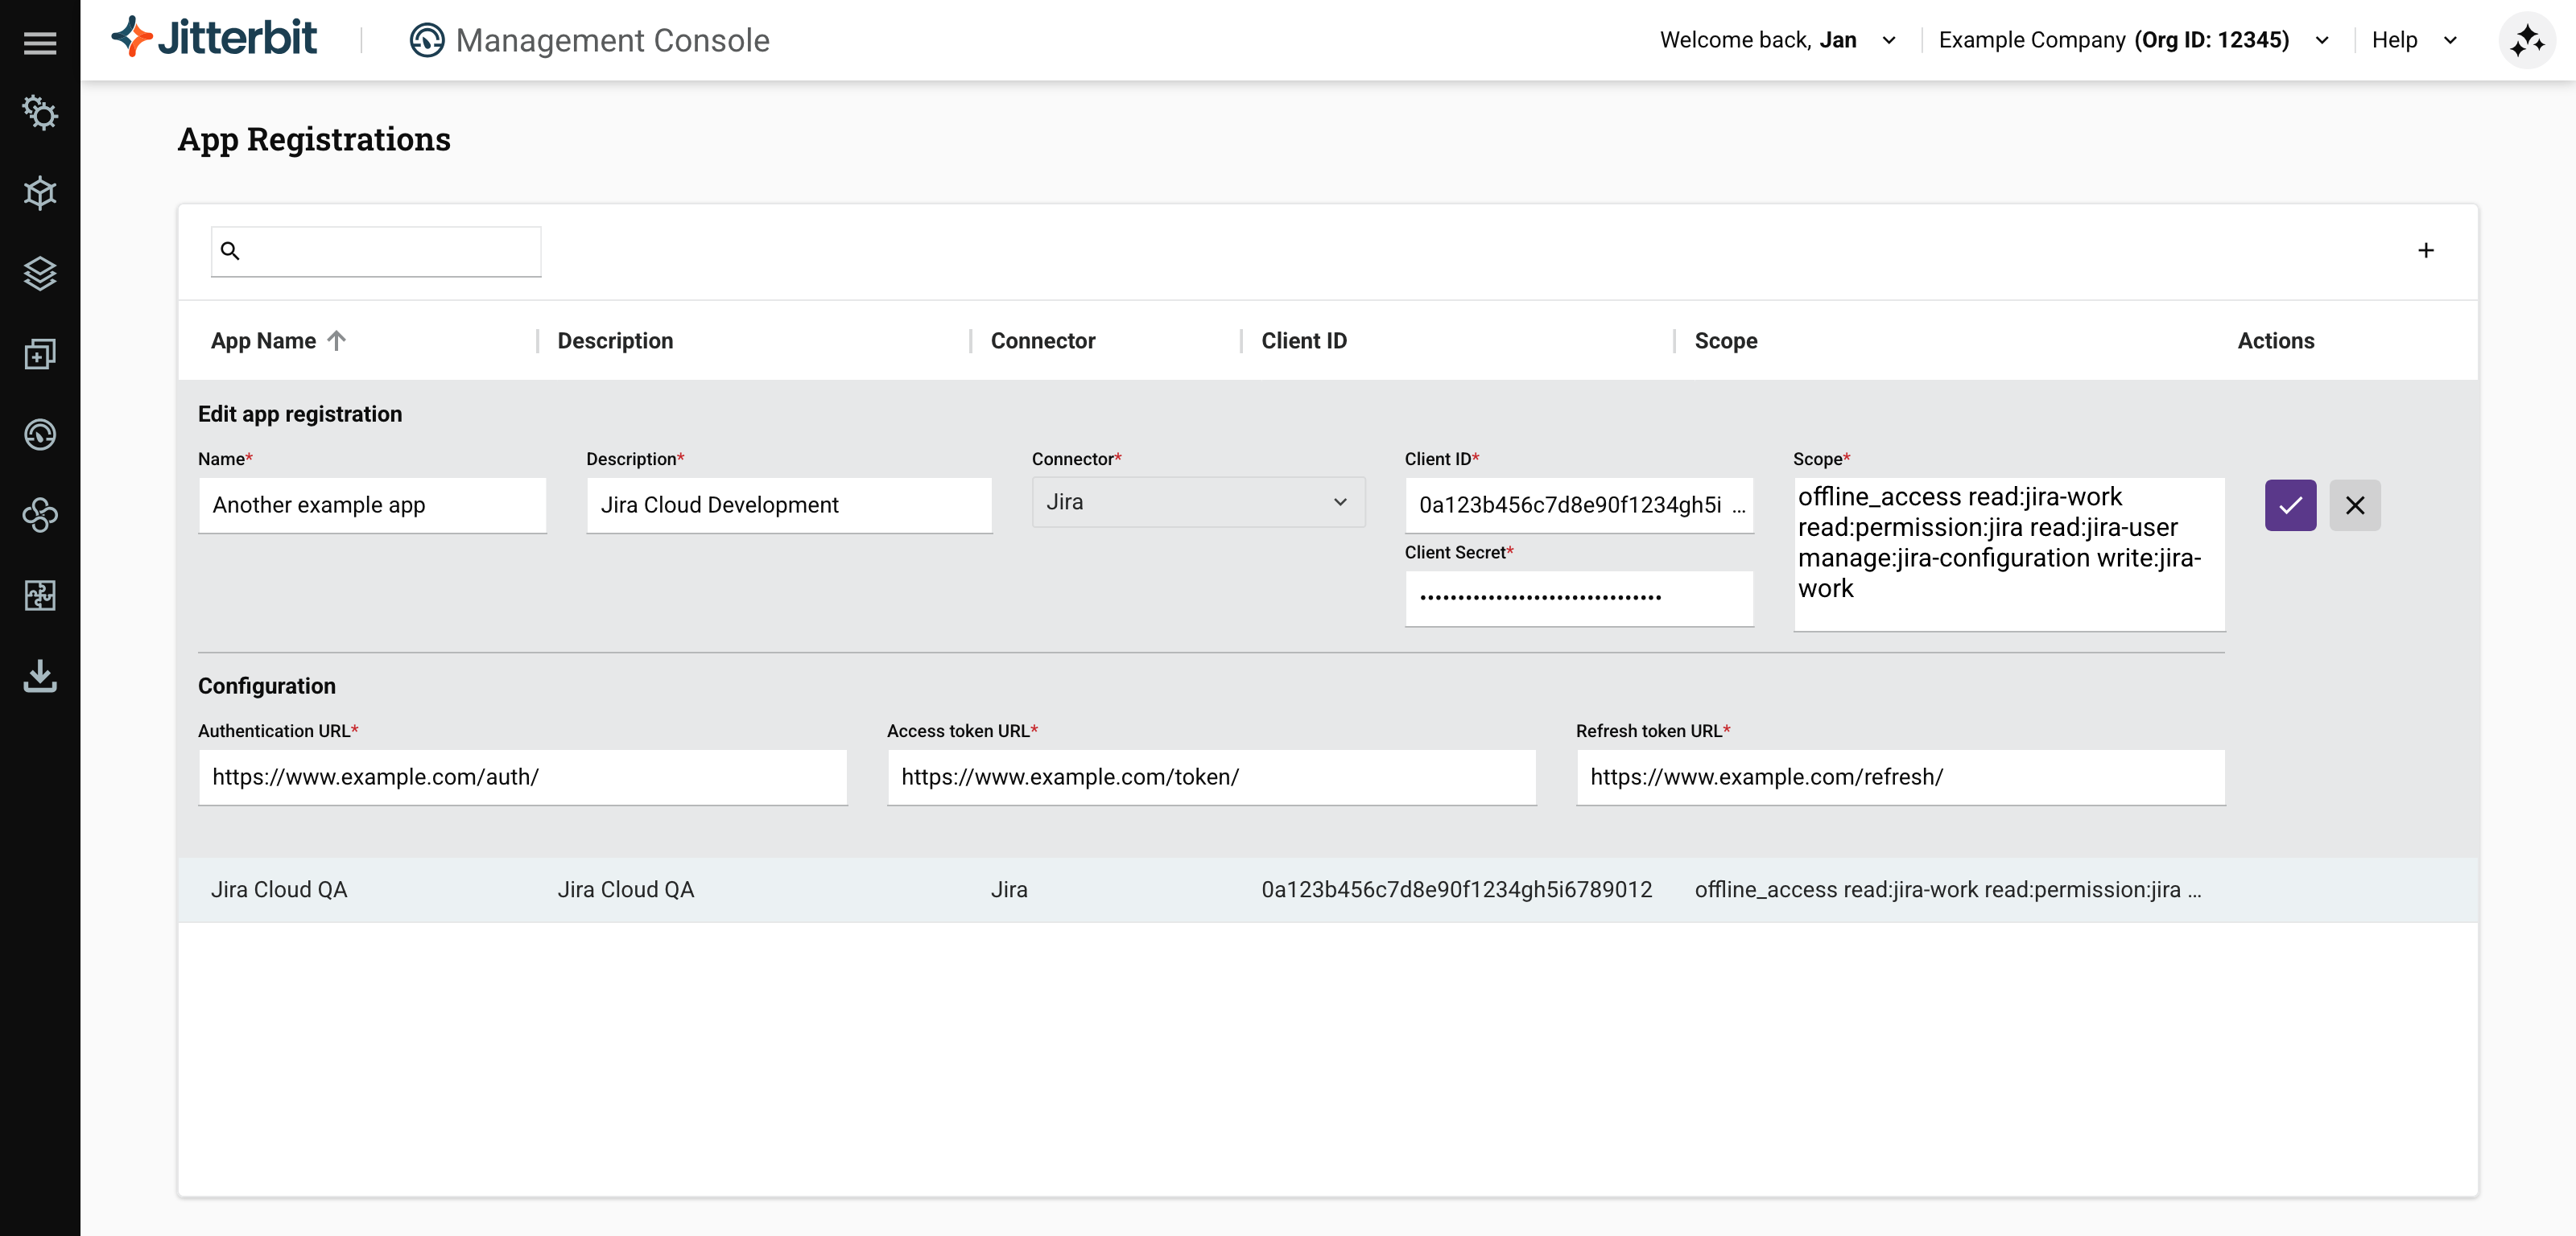2576x1236 pixels.
Task: Click the gear settings sidebar icon
Action: (x=40, y=113)
